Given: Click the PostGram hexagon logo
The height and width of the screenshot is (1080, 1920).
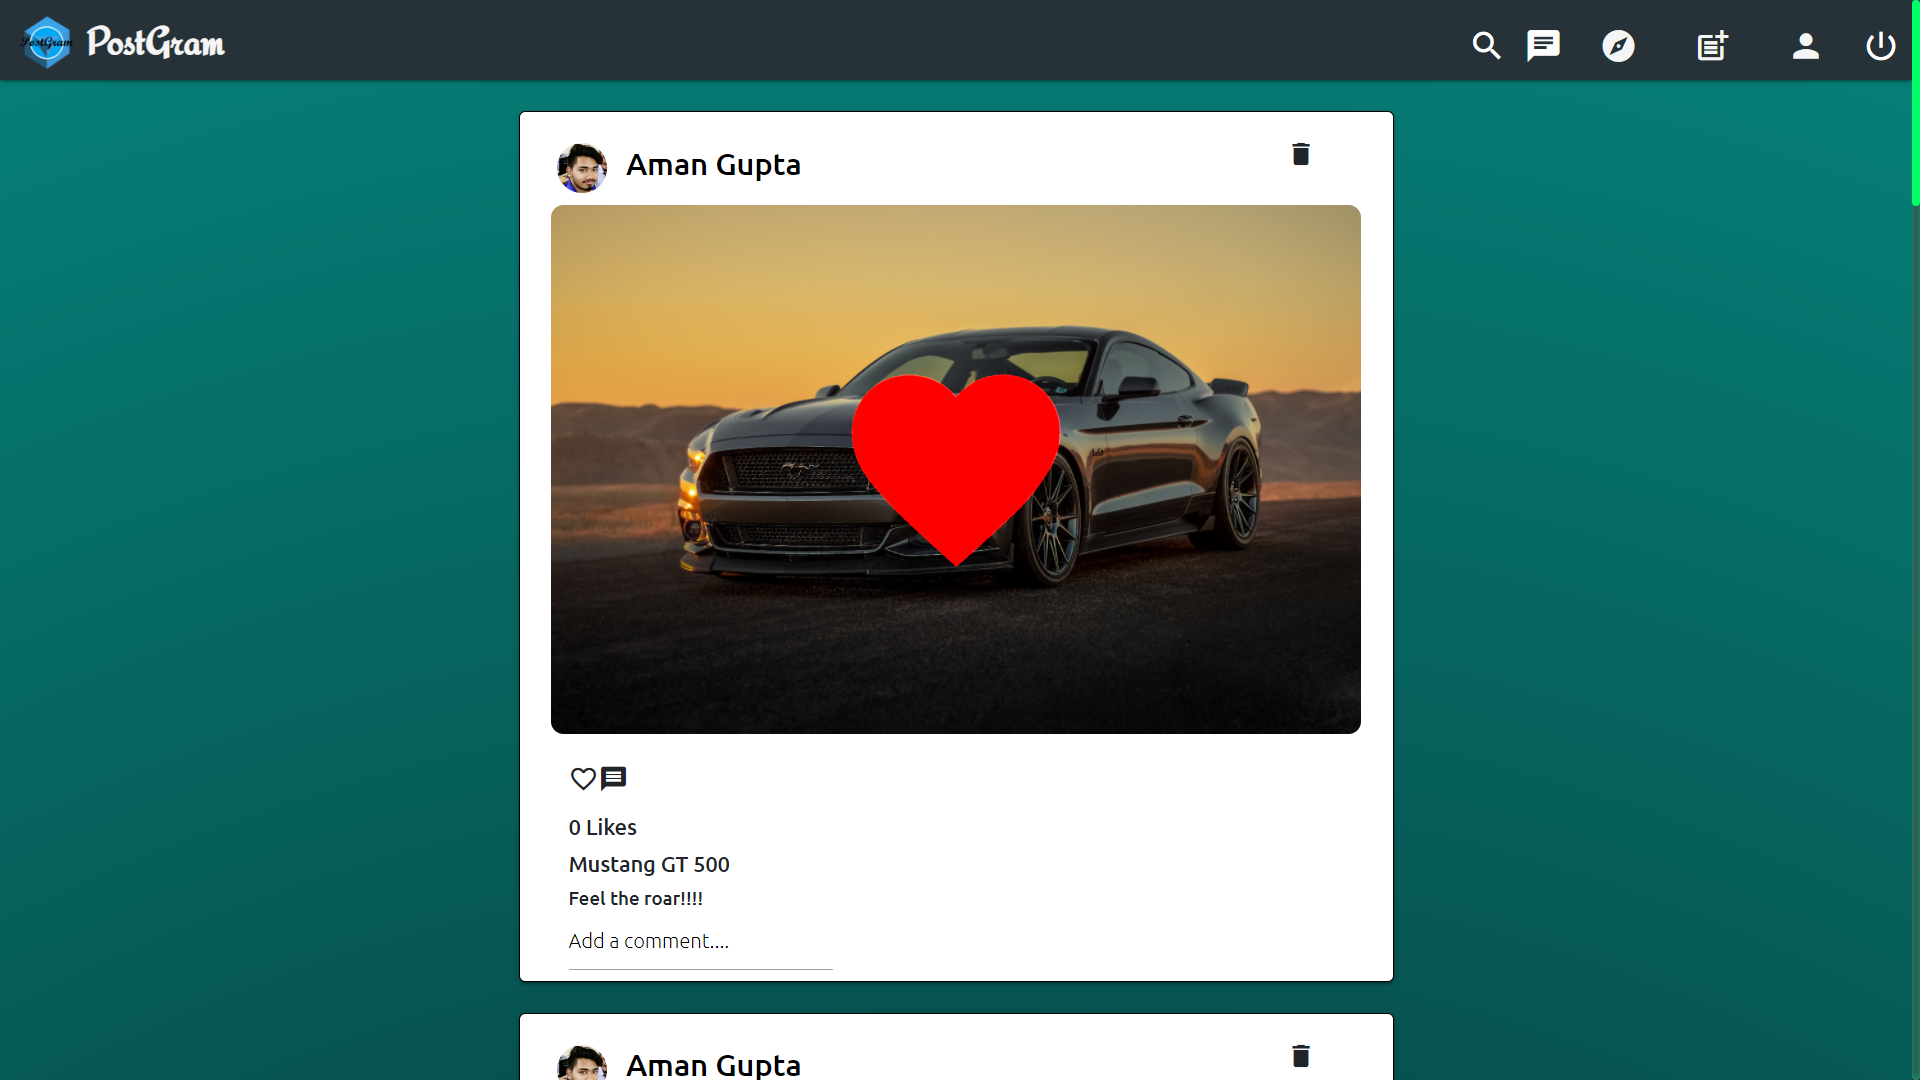Looking at the screenshot, I should click(47, 42).
